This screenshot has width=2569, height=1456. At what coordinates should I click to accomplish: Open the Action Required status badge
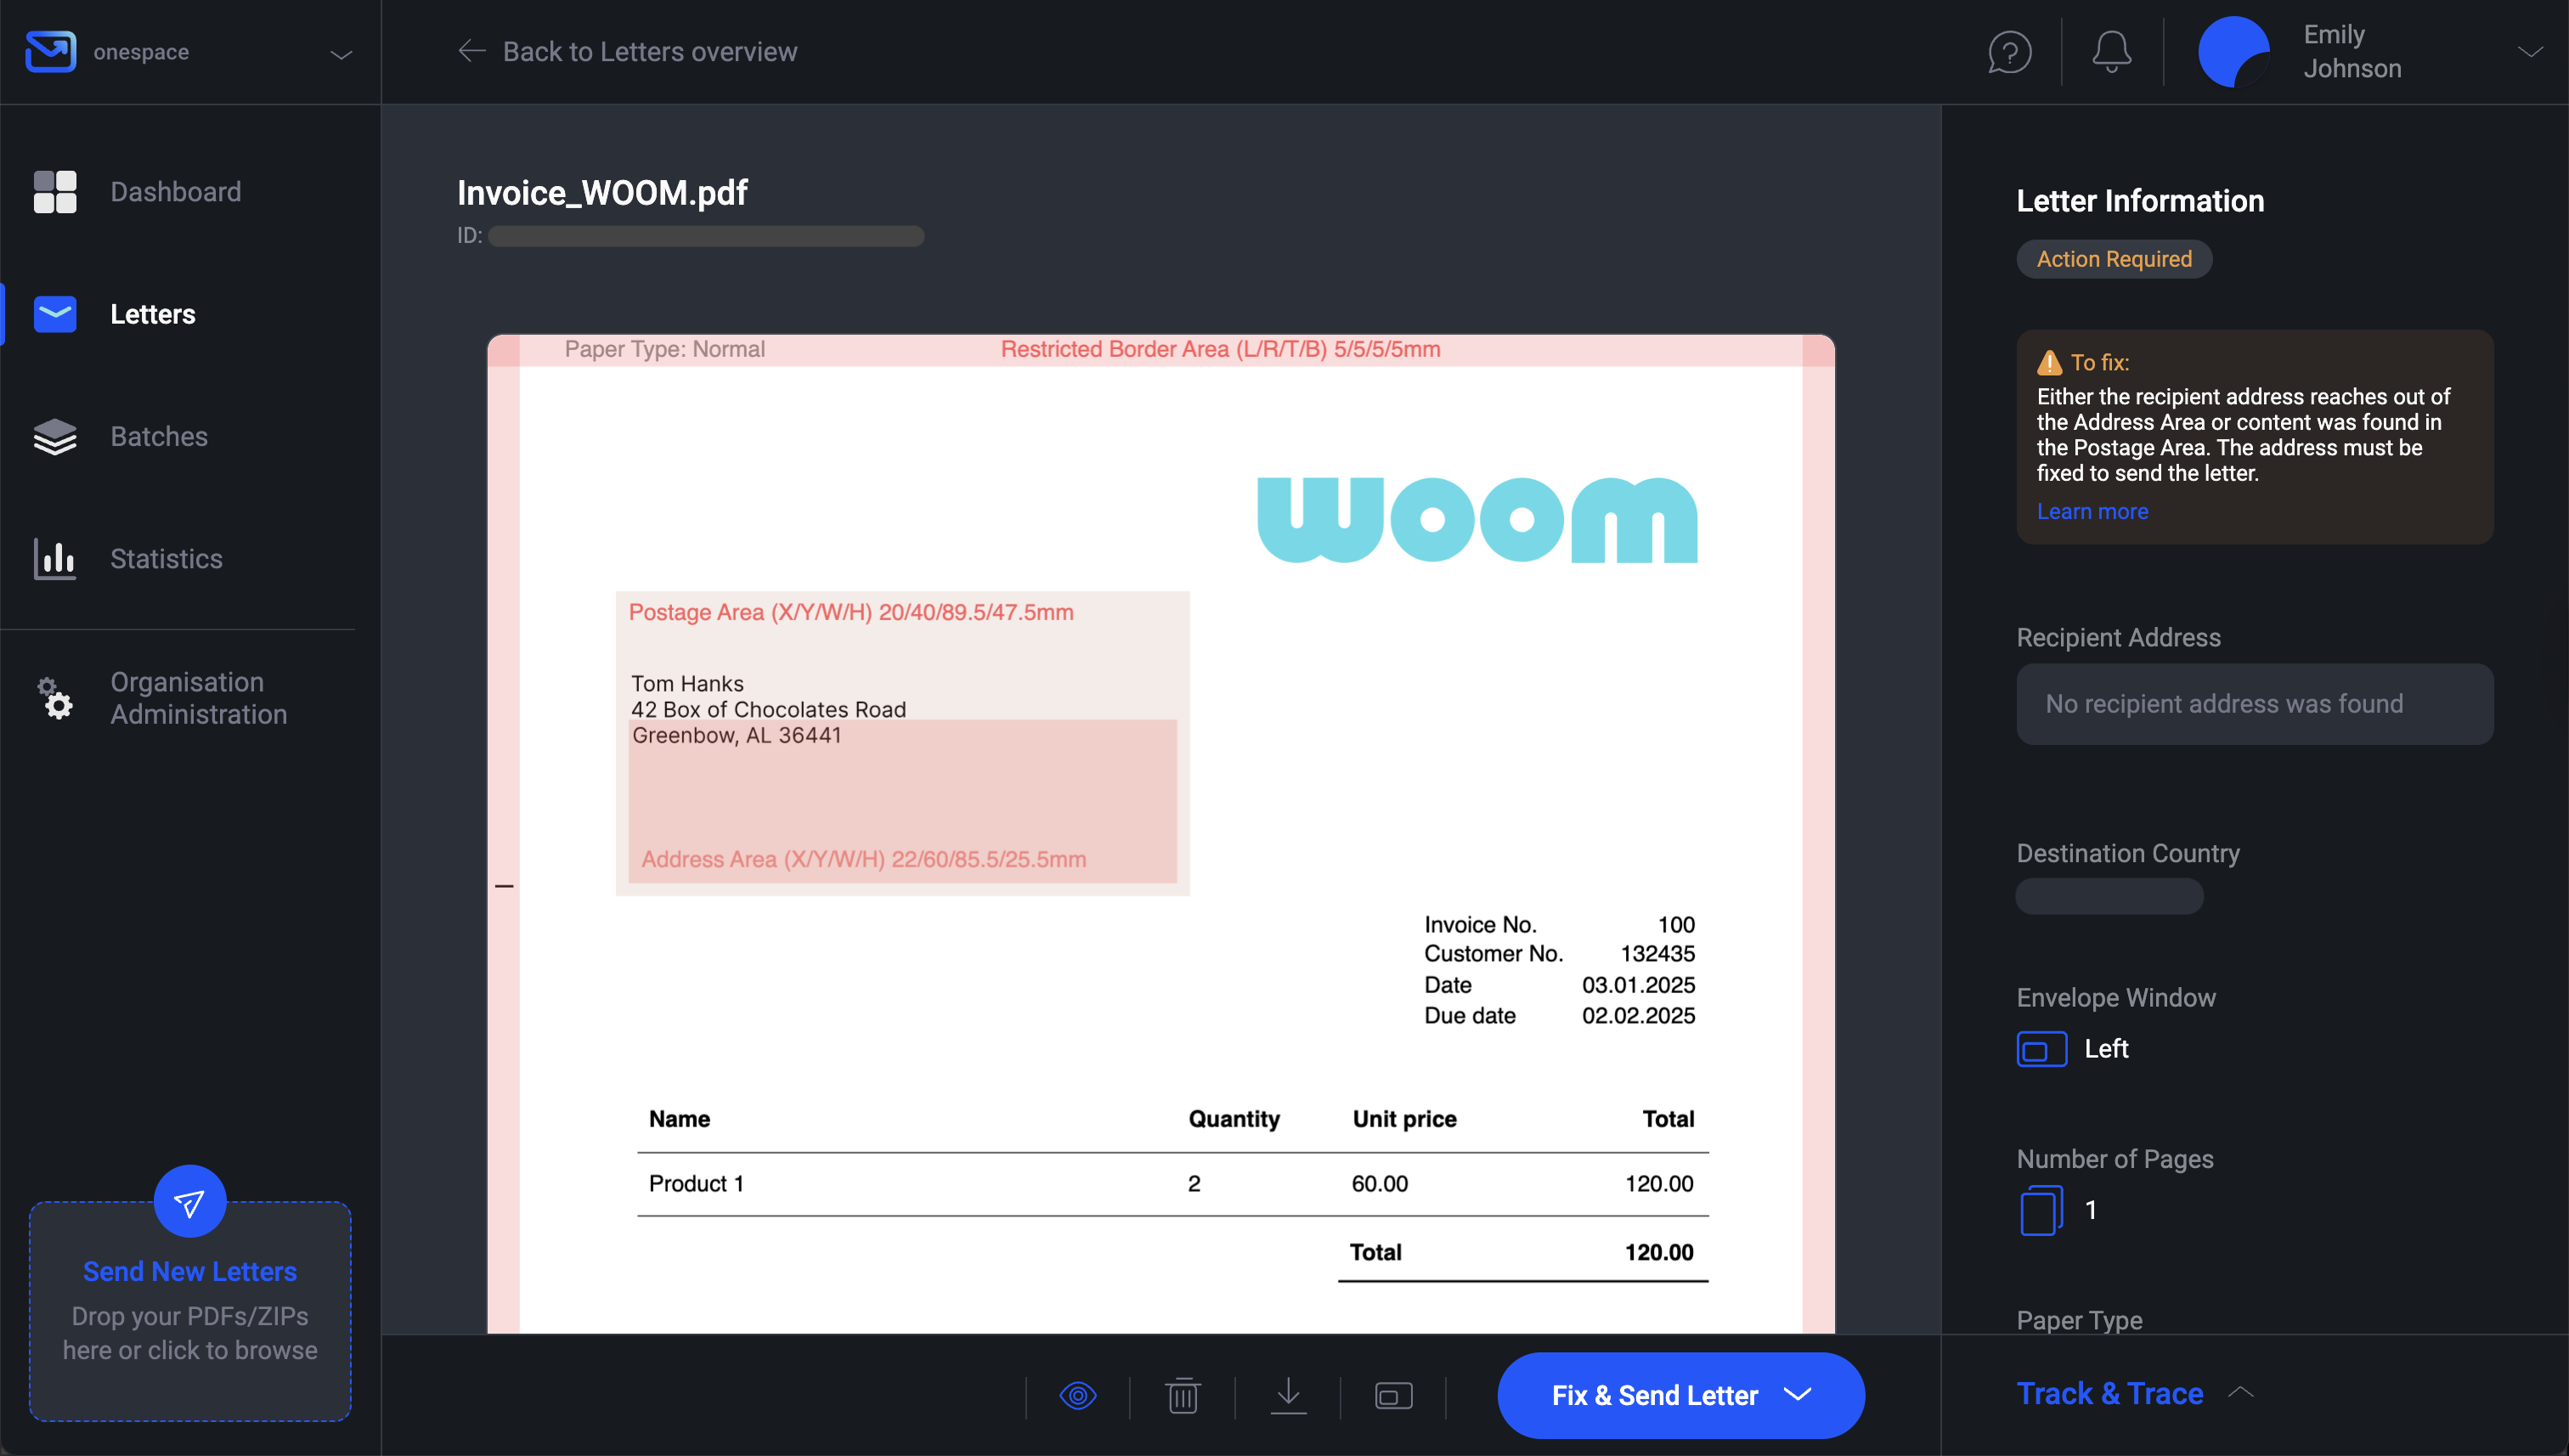[2113, 258]
